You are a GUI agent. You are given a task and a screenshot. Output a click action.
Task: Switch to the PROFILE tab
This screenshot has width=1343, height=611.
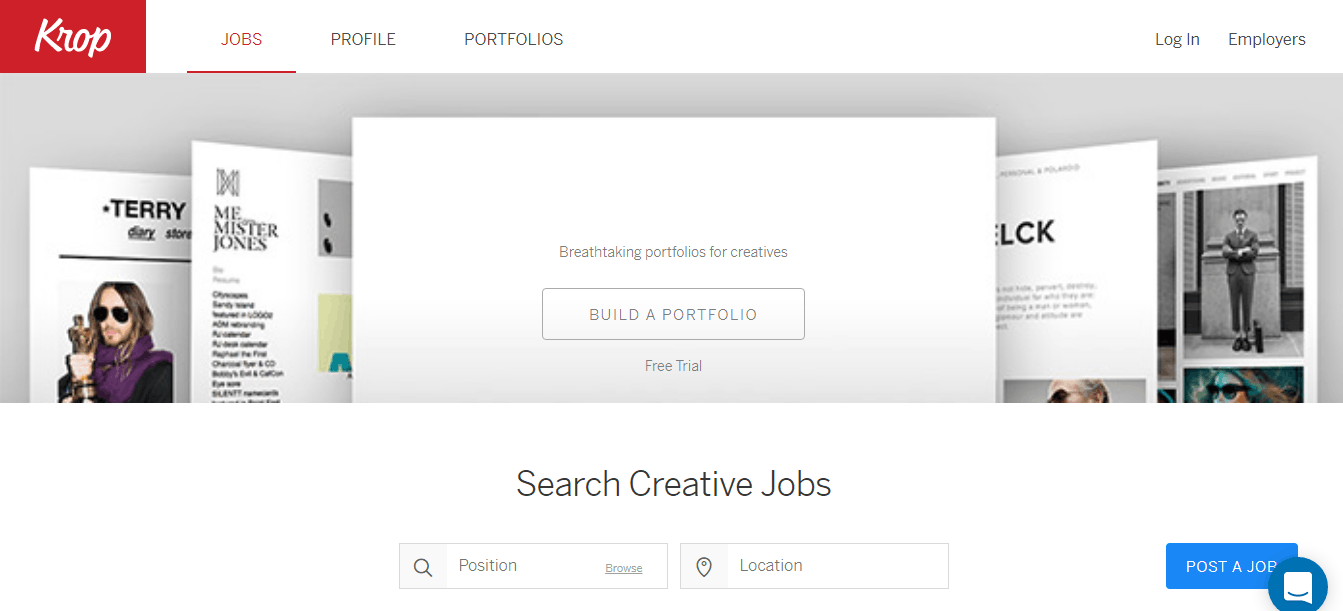point(363,40)
